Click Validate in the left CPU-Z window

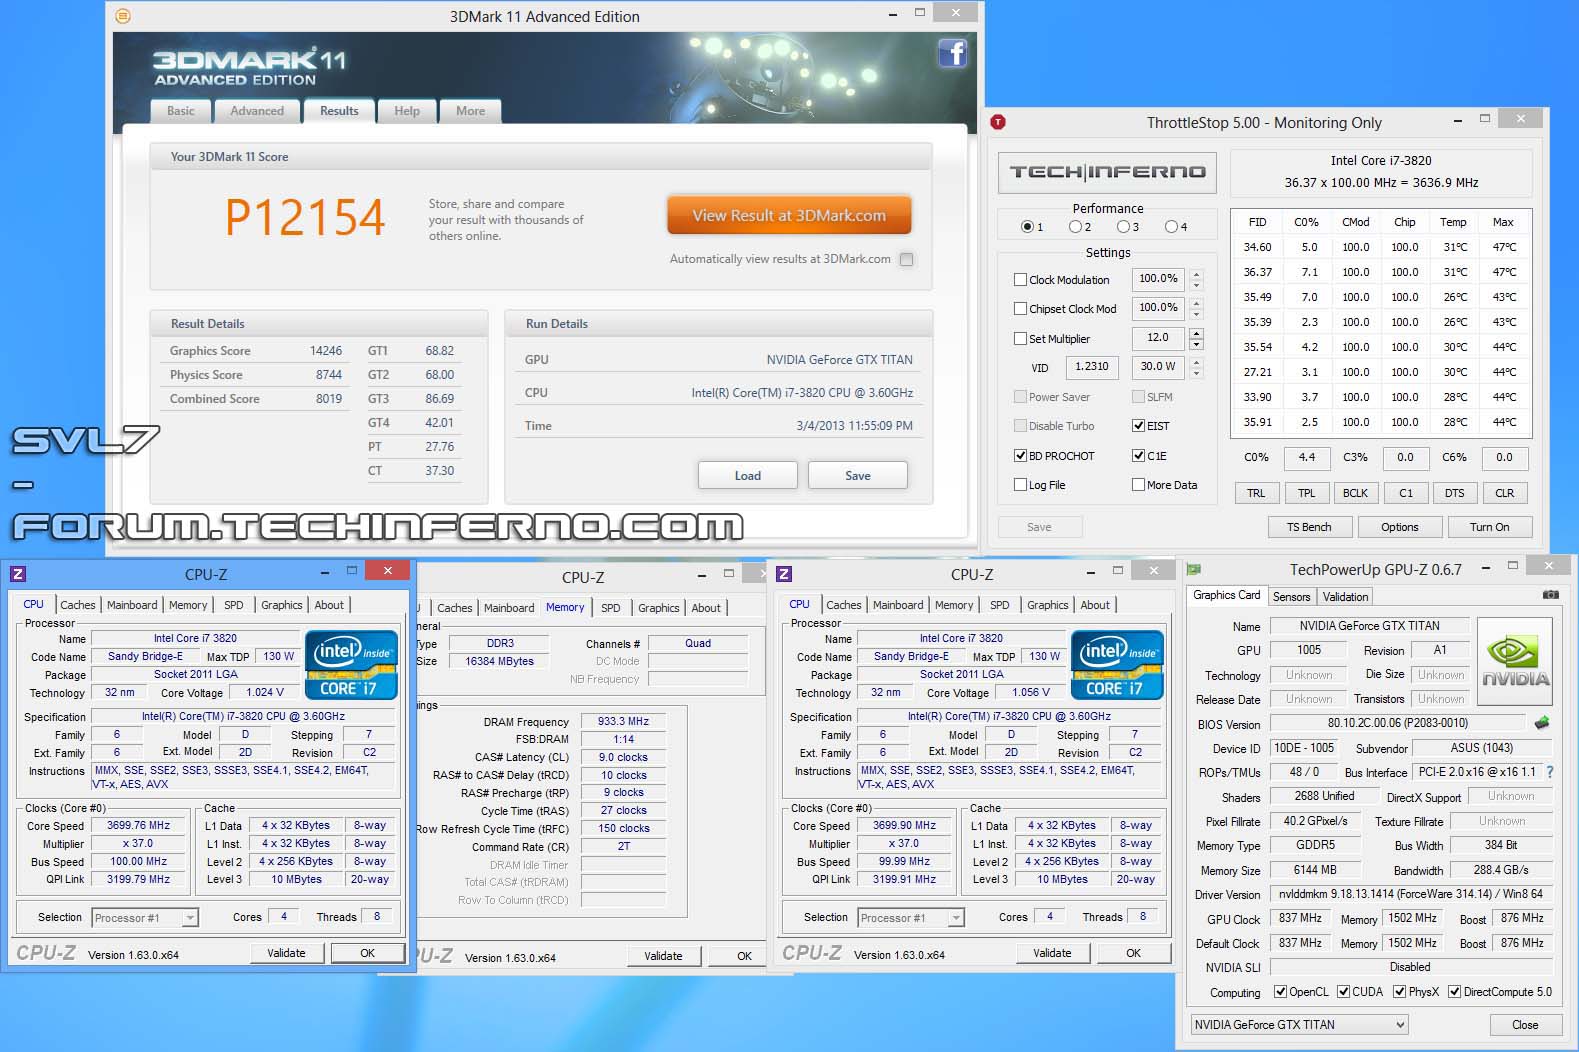286,953
